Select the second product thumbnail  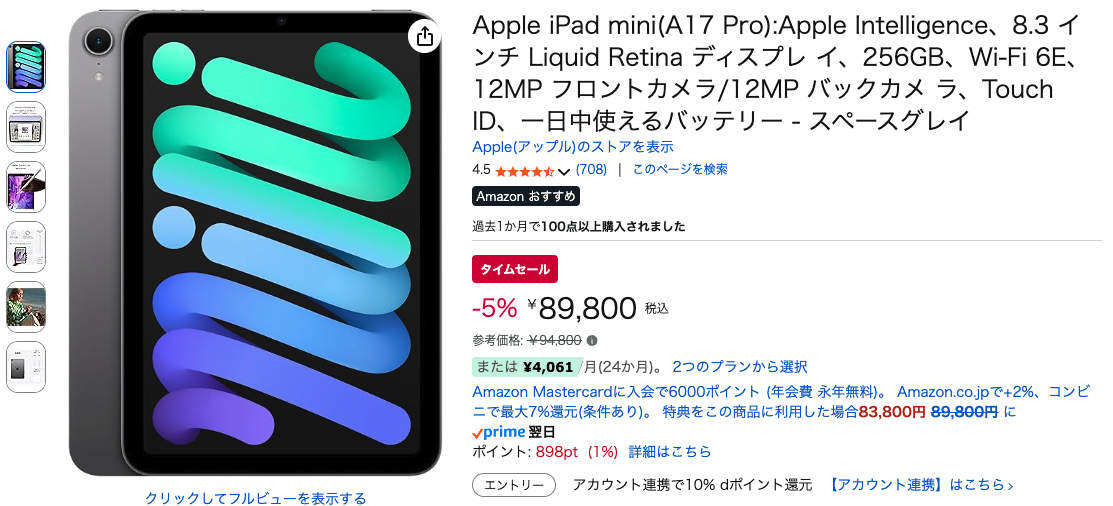point(26,127)
